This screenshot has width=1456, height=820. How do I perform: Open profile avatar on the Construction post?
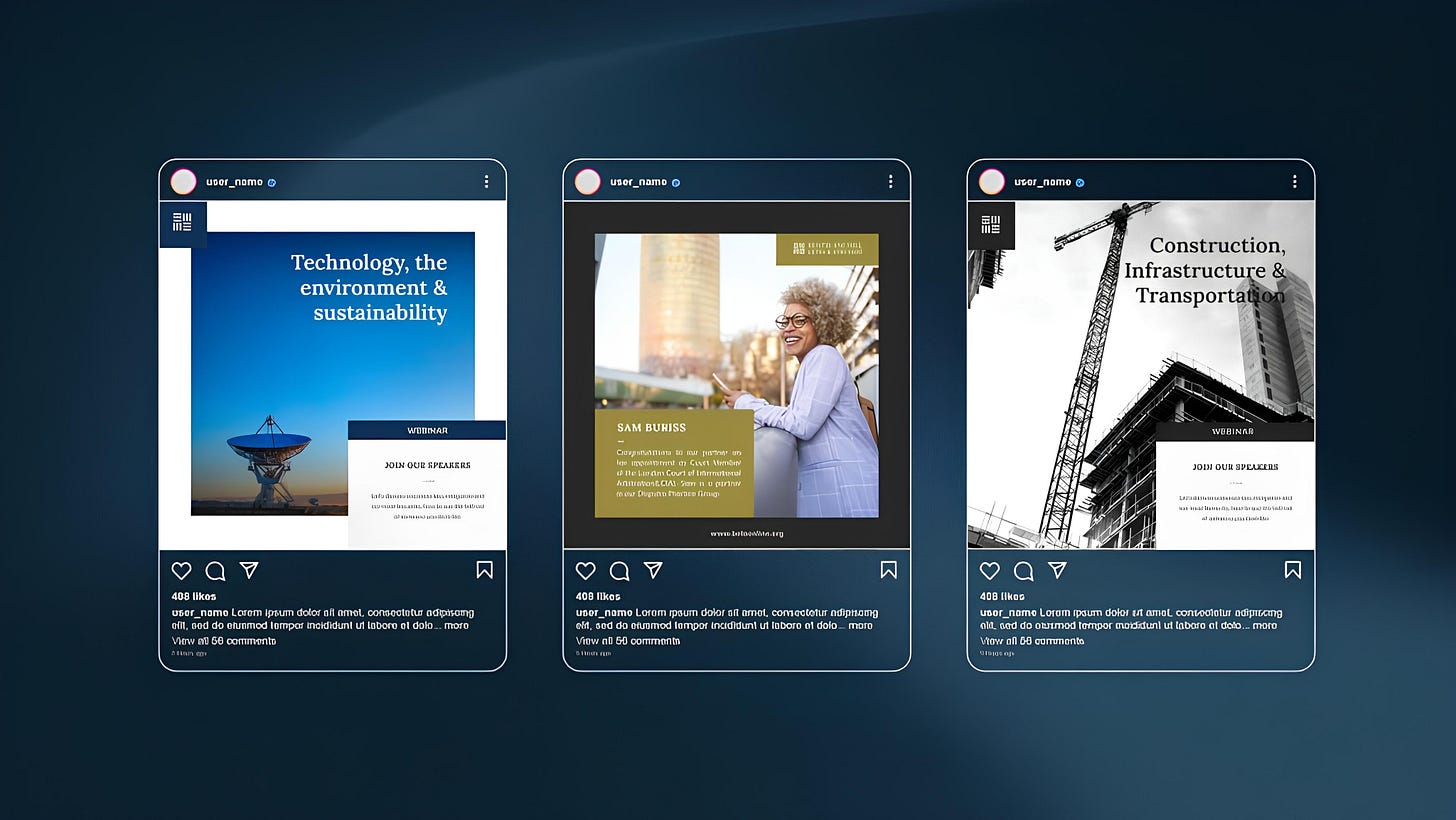coord(991,182)
